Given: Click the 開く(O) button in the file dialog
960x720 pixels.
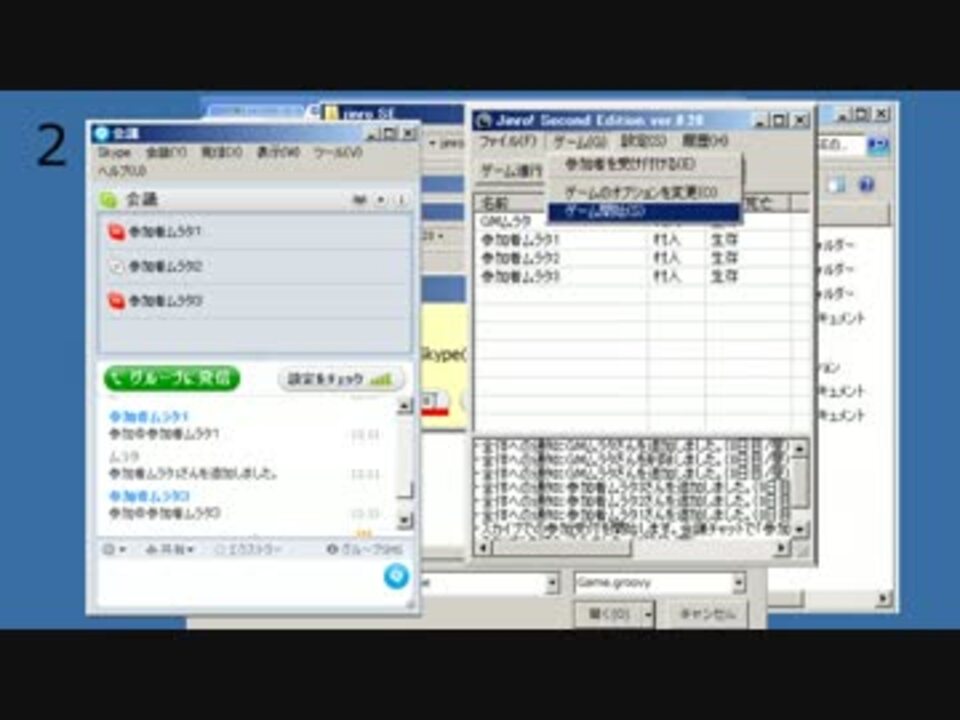Looking at the screenshot, I should 608,614.
